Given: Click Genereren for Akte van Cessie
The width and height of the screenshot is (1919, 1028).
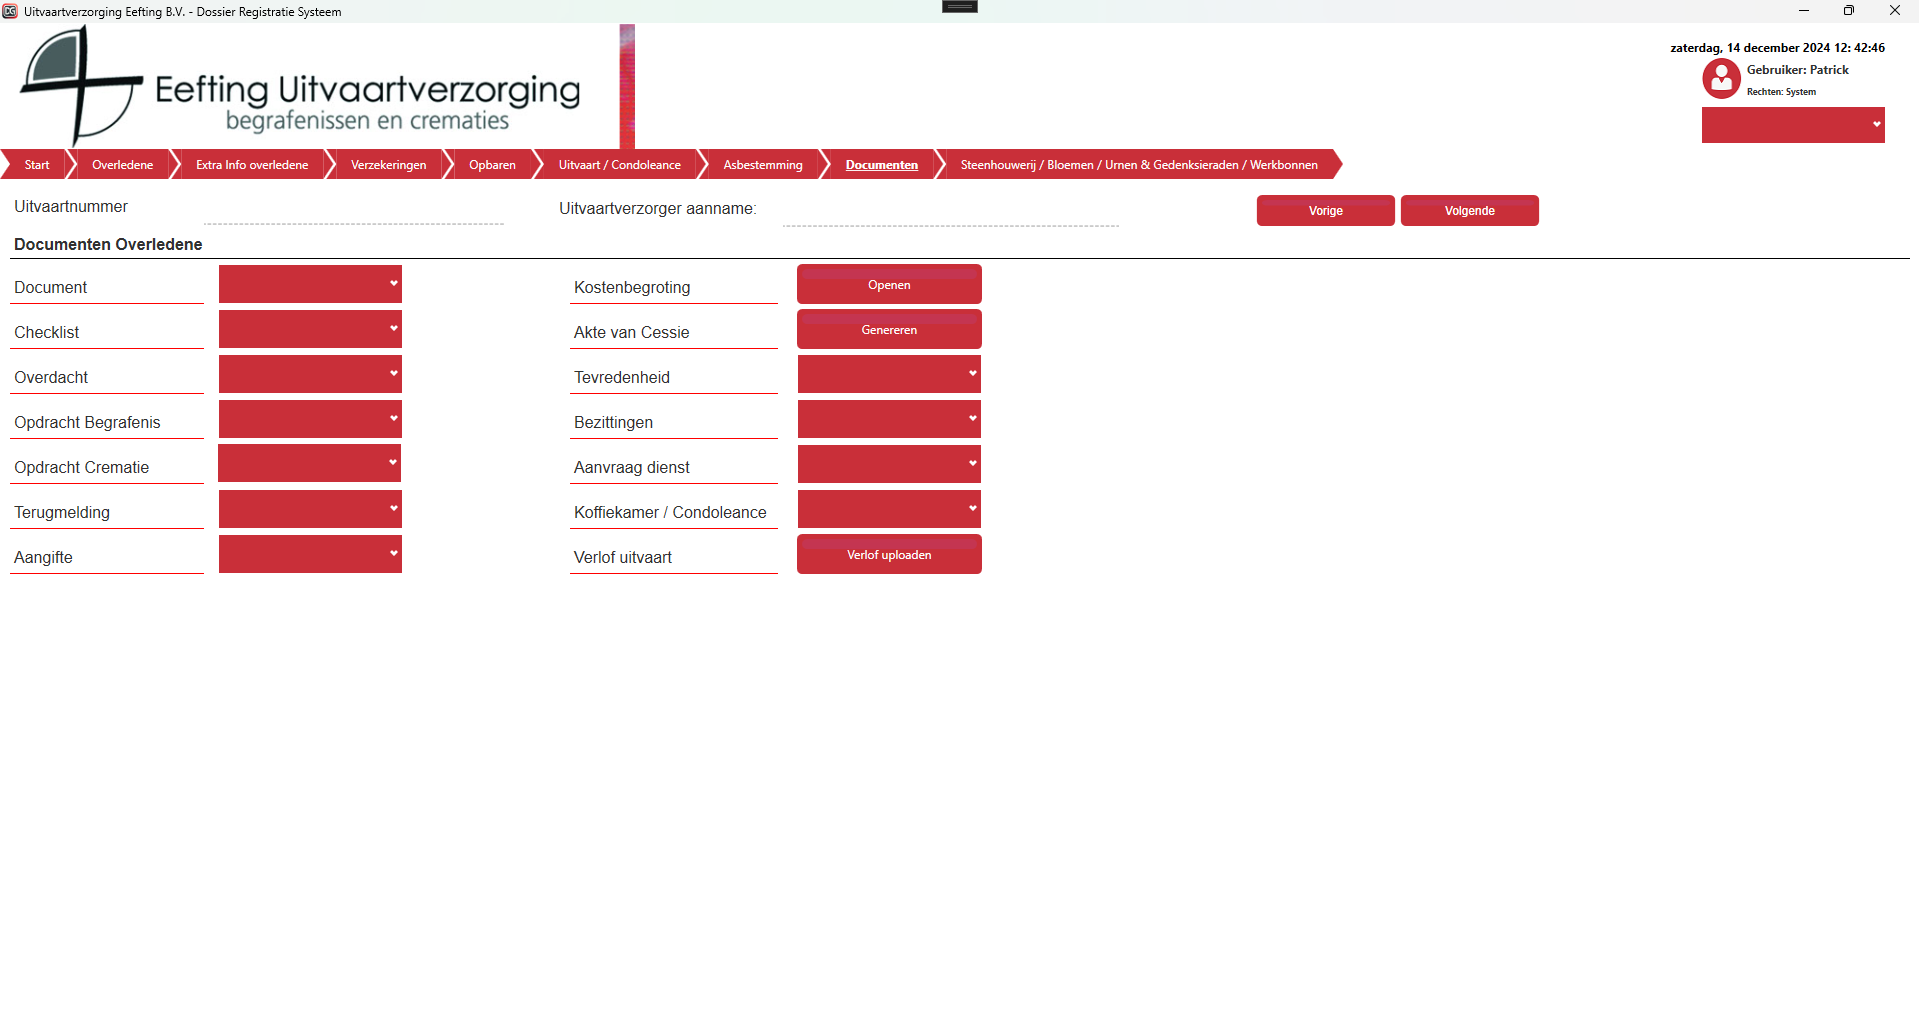Looking at the screenshot, I should click(x=889, y=329).
